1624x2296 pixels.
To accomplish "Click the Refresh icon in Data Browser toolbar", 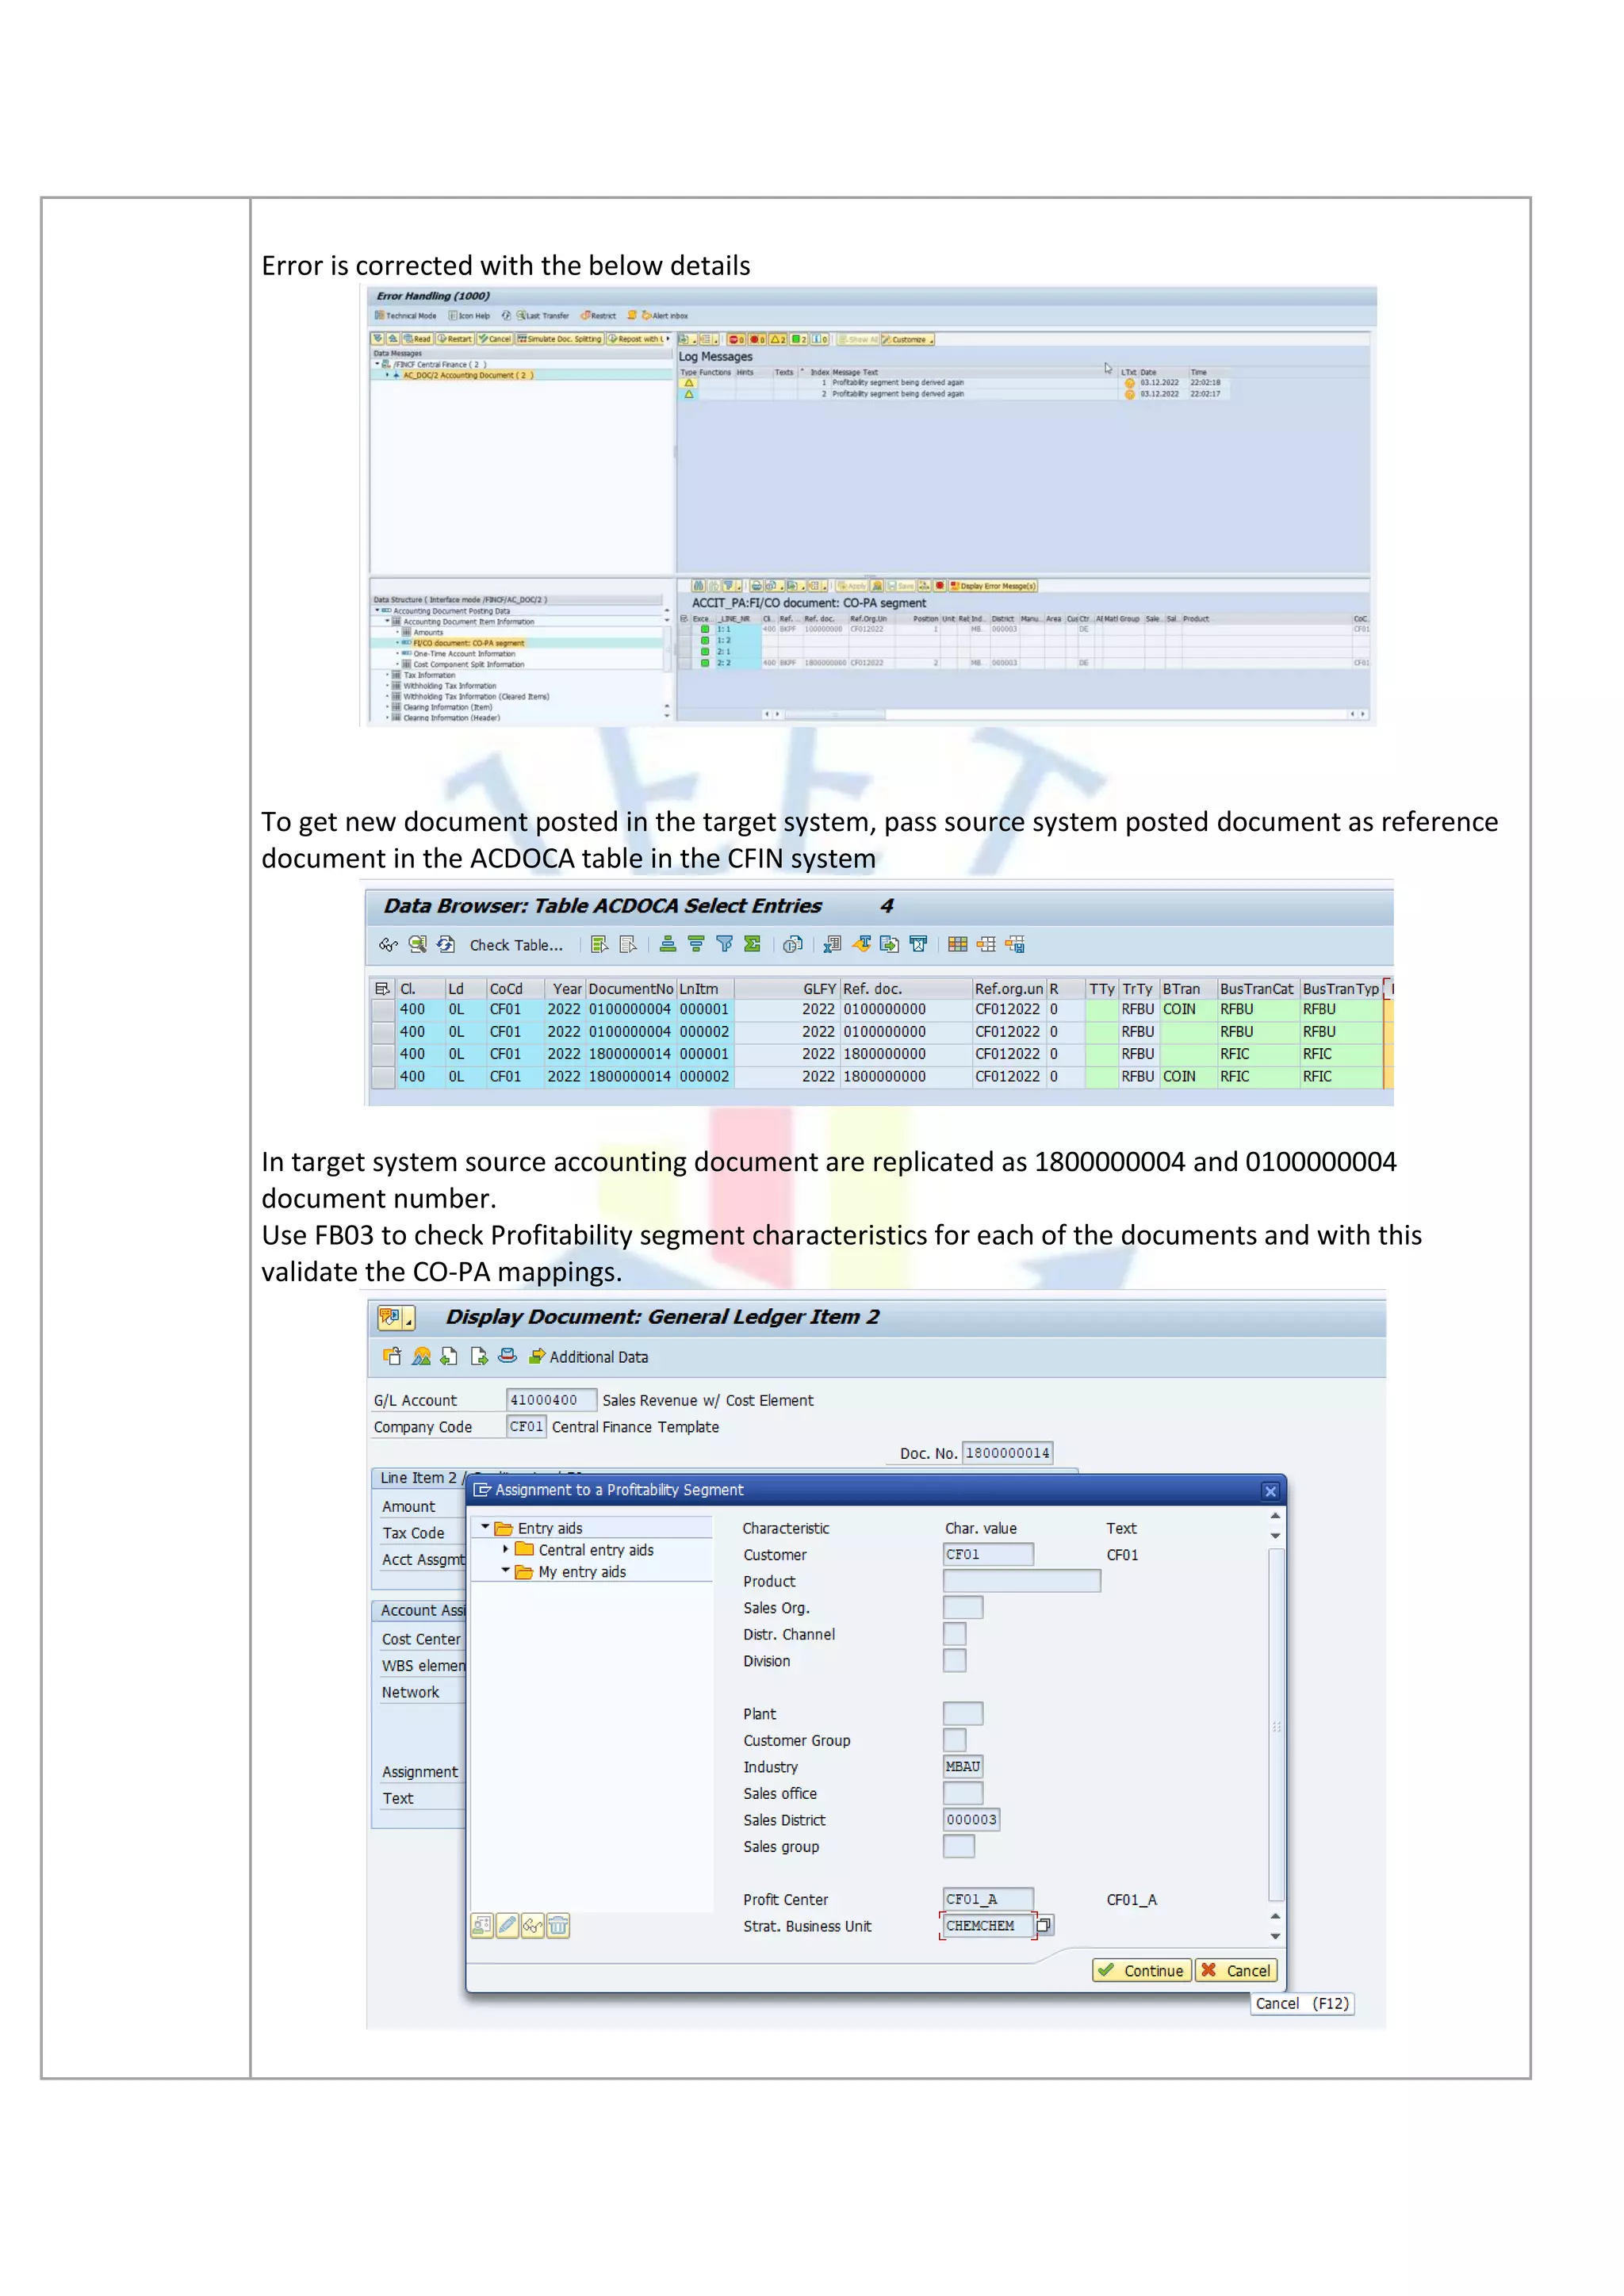I will (x=446, y=944).
